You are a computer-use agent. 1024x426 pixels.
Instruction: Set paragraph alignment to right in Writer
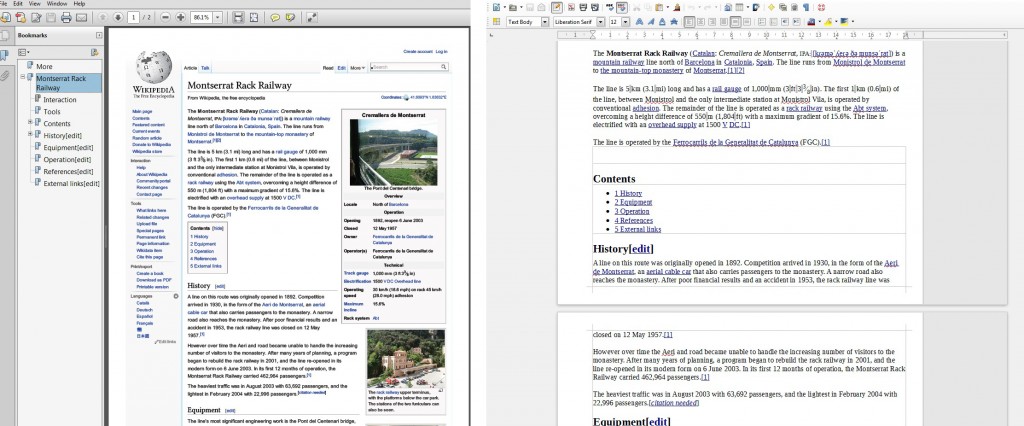click(712, 22)
